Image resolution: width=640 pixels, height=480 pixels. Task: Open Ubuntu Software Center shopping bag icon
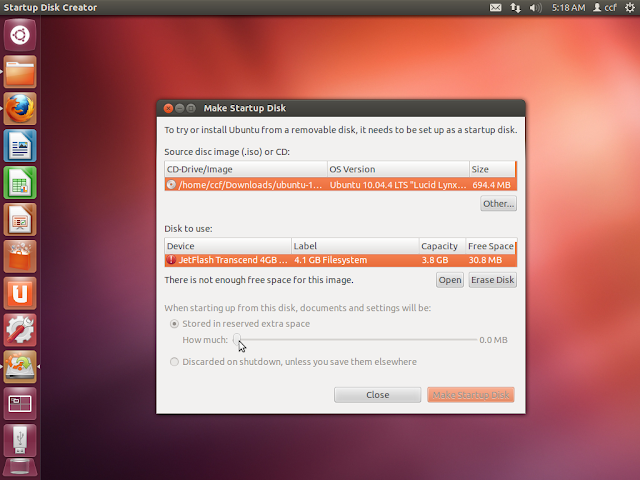20,256
